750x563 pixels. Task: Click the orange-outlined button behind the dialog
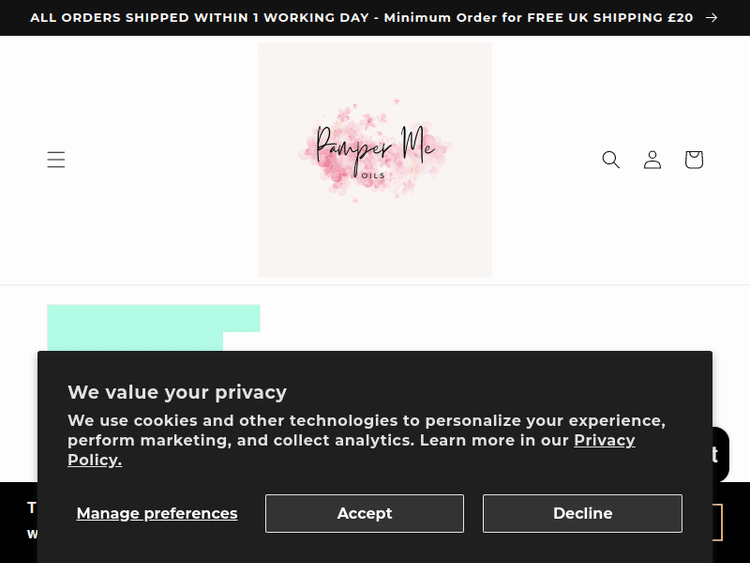(718, 522)
